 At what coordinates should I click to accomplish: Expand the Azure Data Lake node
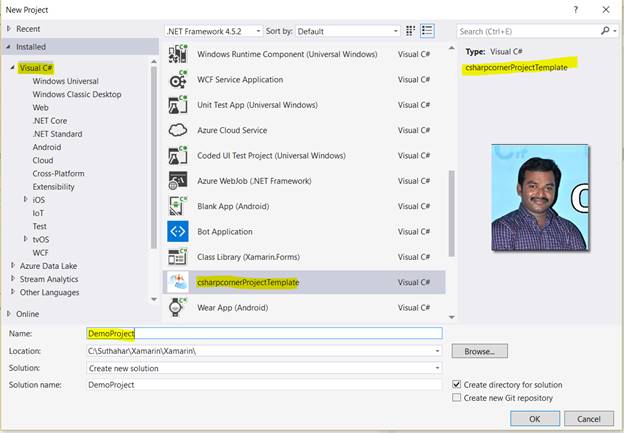click(12, 265)
